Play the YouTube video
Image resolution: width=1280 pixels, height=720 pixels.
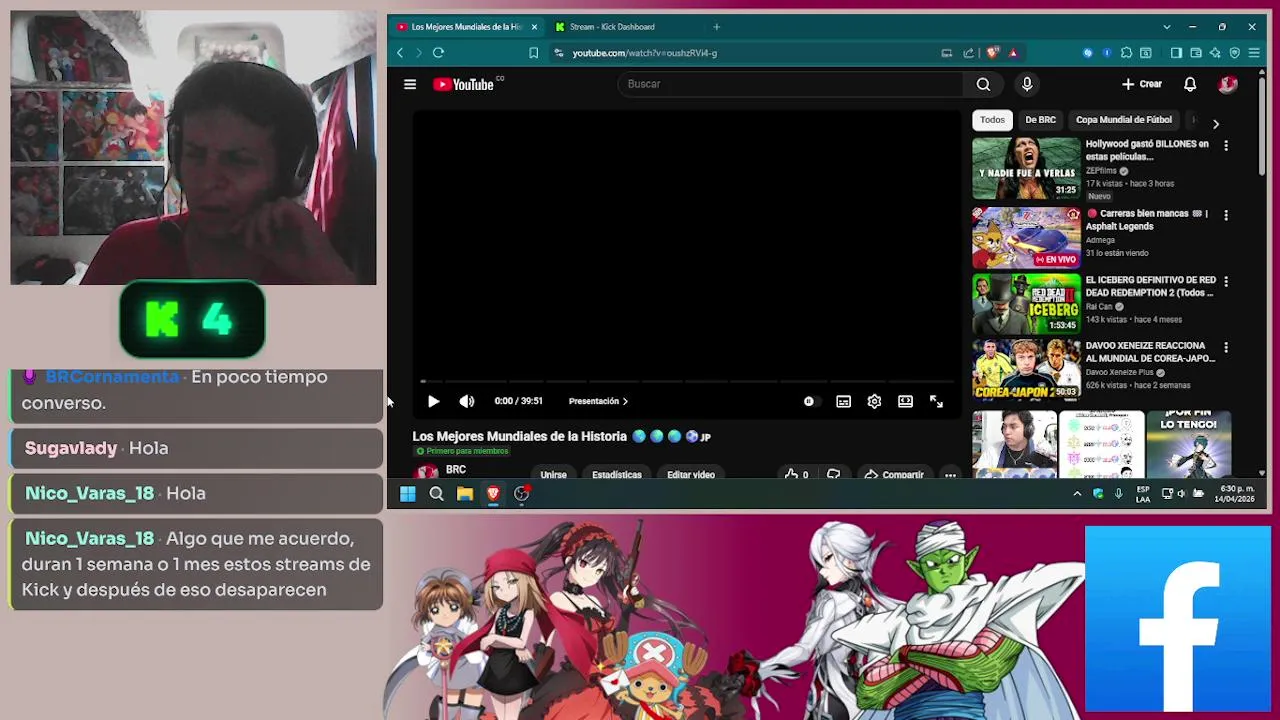pos(433,401)
